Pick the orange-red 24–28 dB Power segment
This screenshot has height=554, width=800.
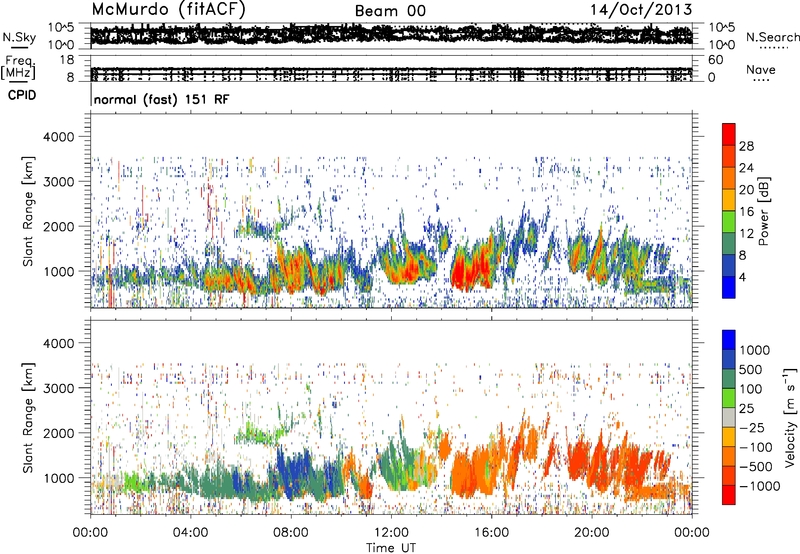click(729, 156)
